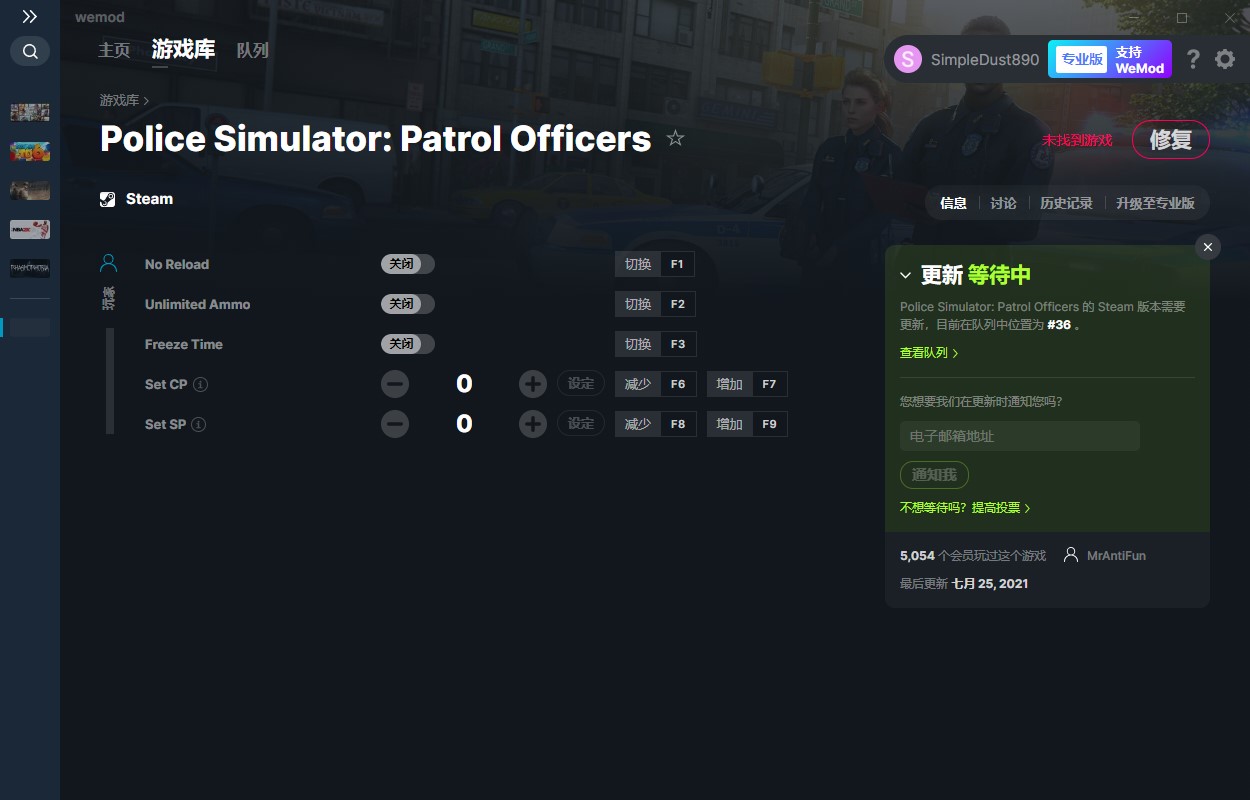This screenshot has width=1250, height=800.
Task: Click the 电子邮箱地址 input field
Action: [x=1020, y=436]
